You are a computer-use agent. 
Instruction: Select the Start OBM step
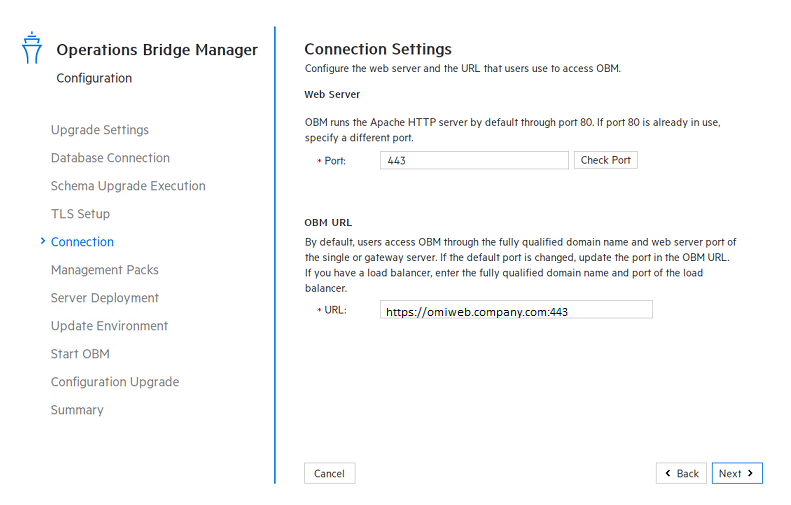[80, 354]
